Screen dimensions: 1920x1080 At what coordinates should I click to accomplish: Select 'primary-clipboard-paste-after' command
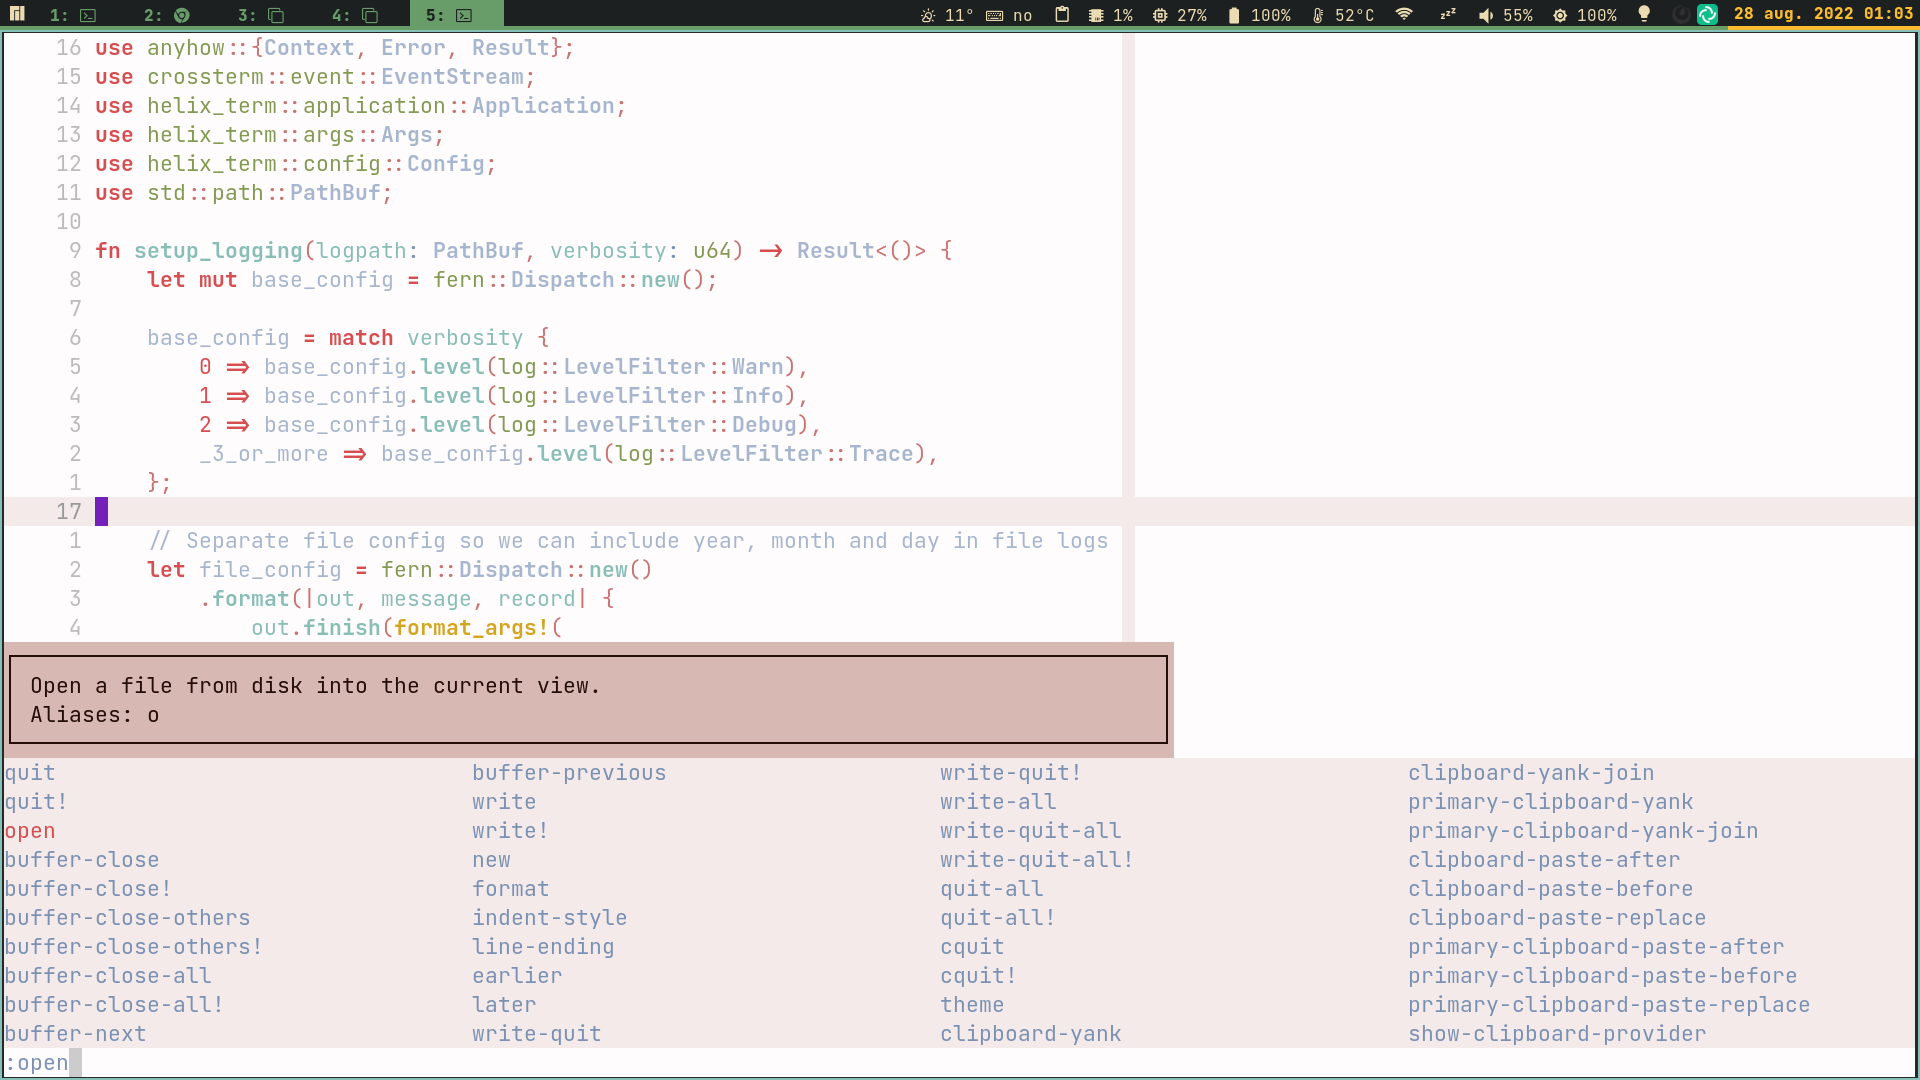pyautogui.click(x=1596, y=947)
